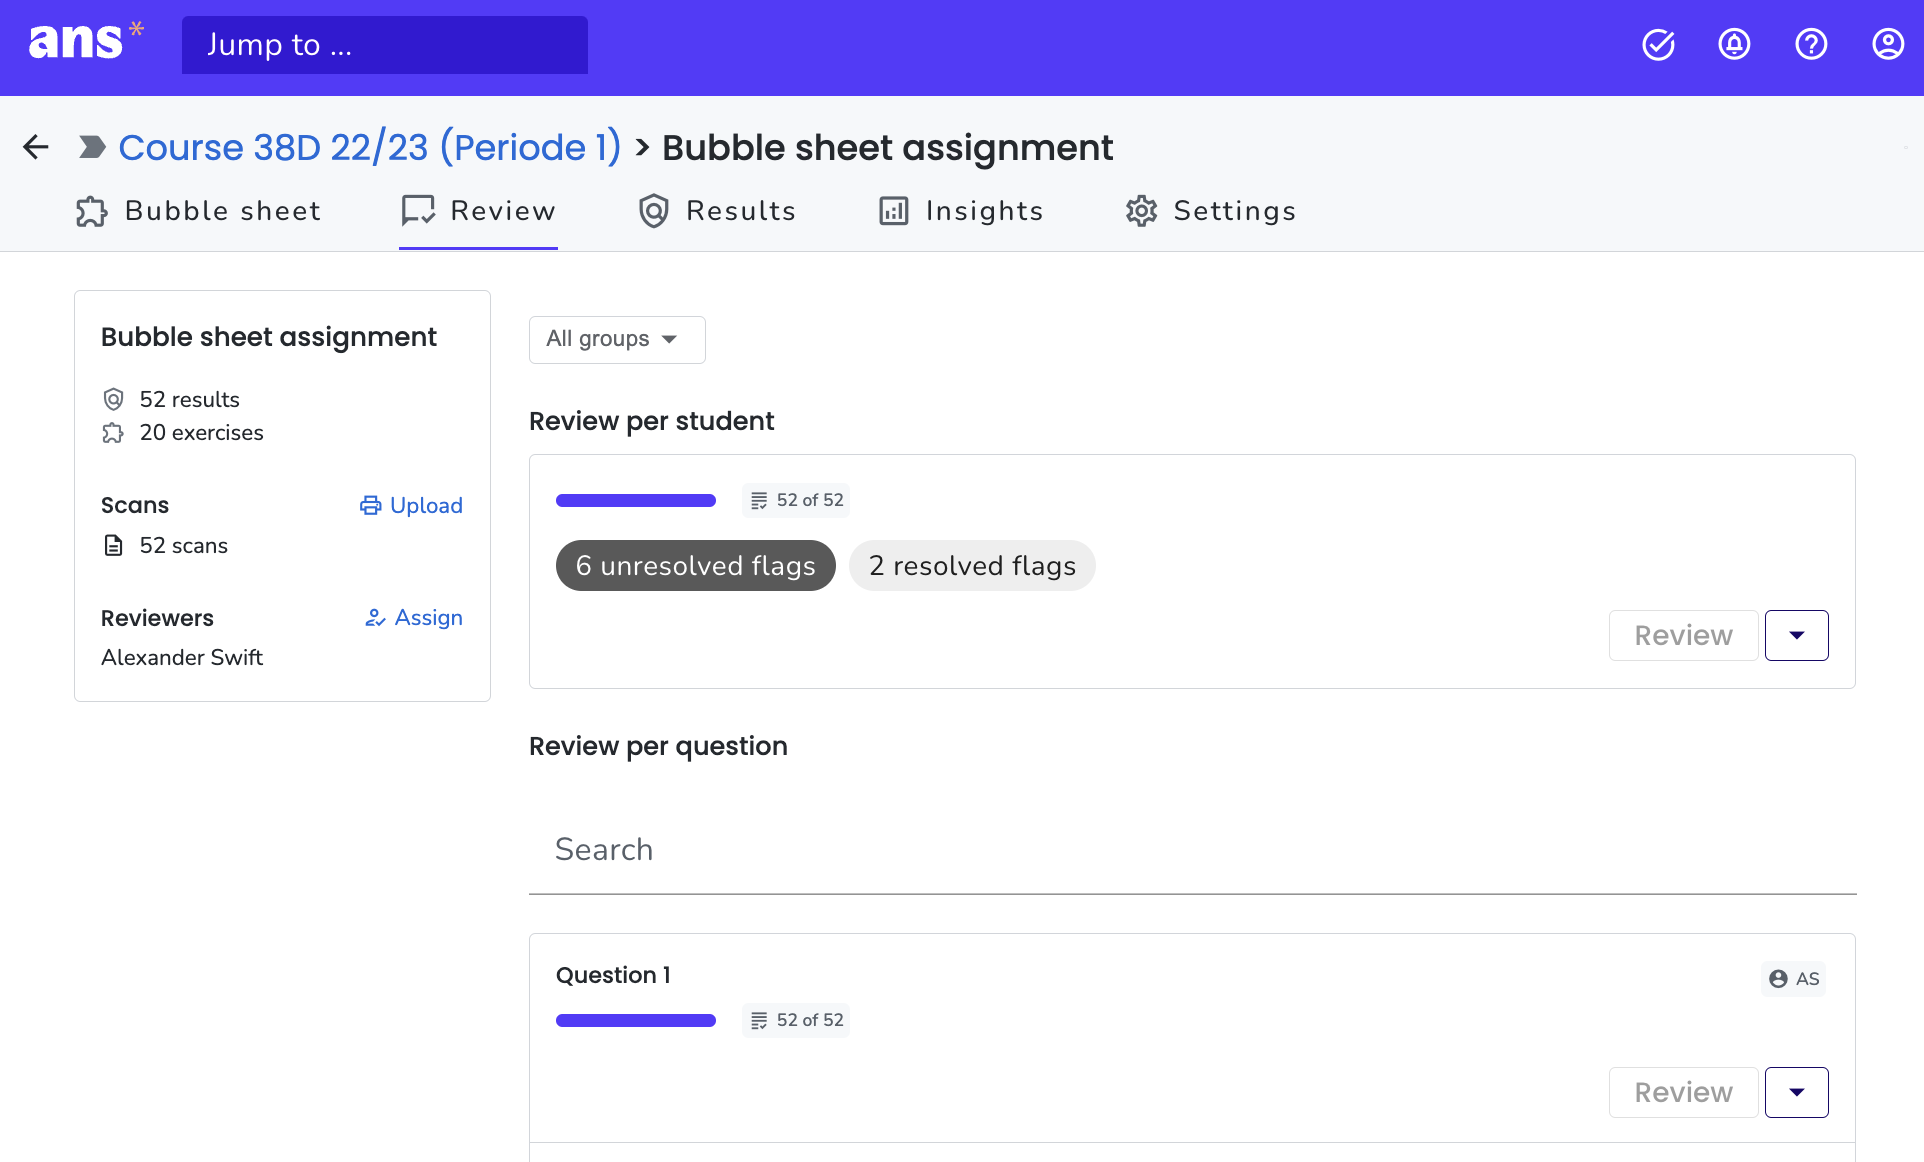The width and height of the screenshot is (1924, 1162).
Task: Open the All groups dropdown
Action: click(x=617, y=340)
